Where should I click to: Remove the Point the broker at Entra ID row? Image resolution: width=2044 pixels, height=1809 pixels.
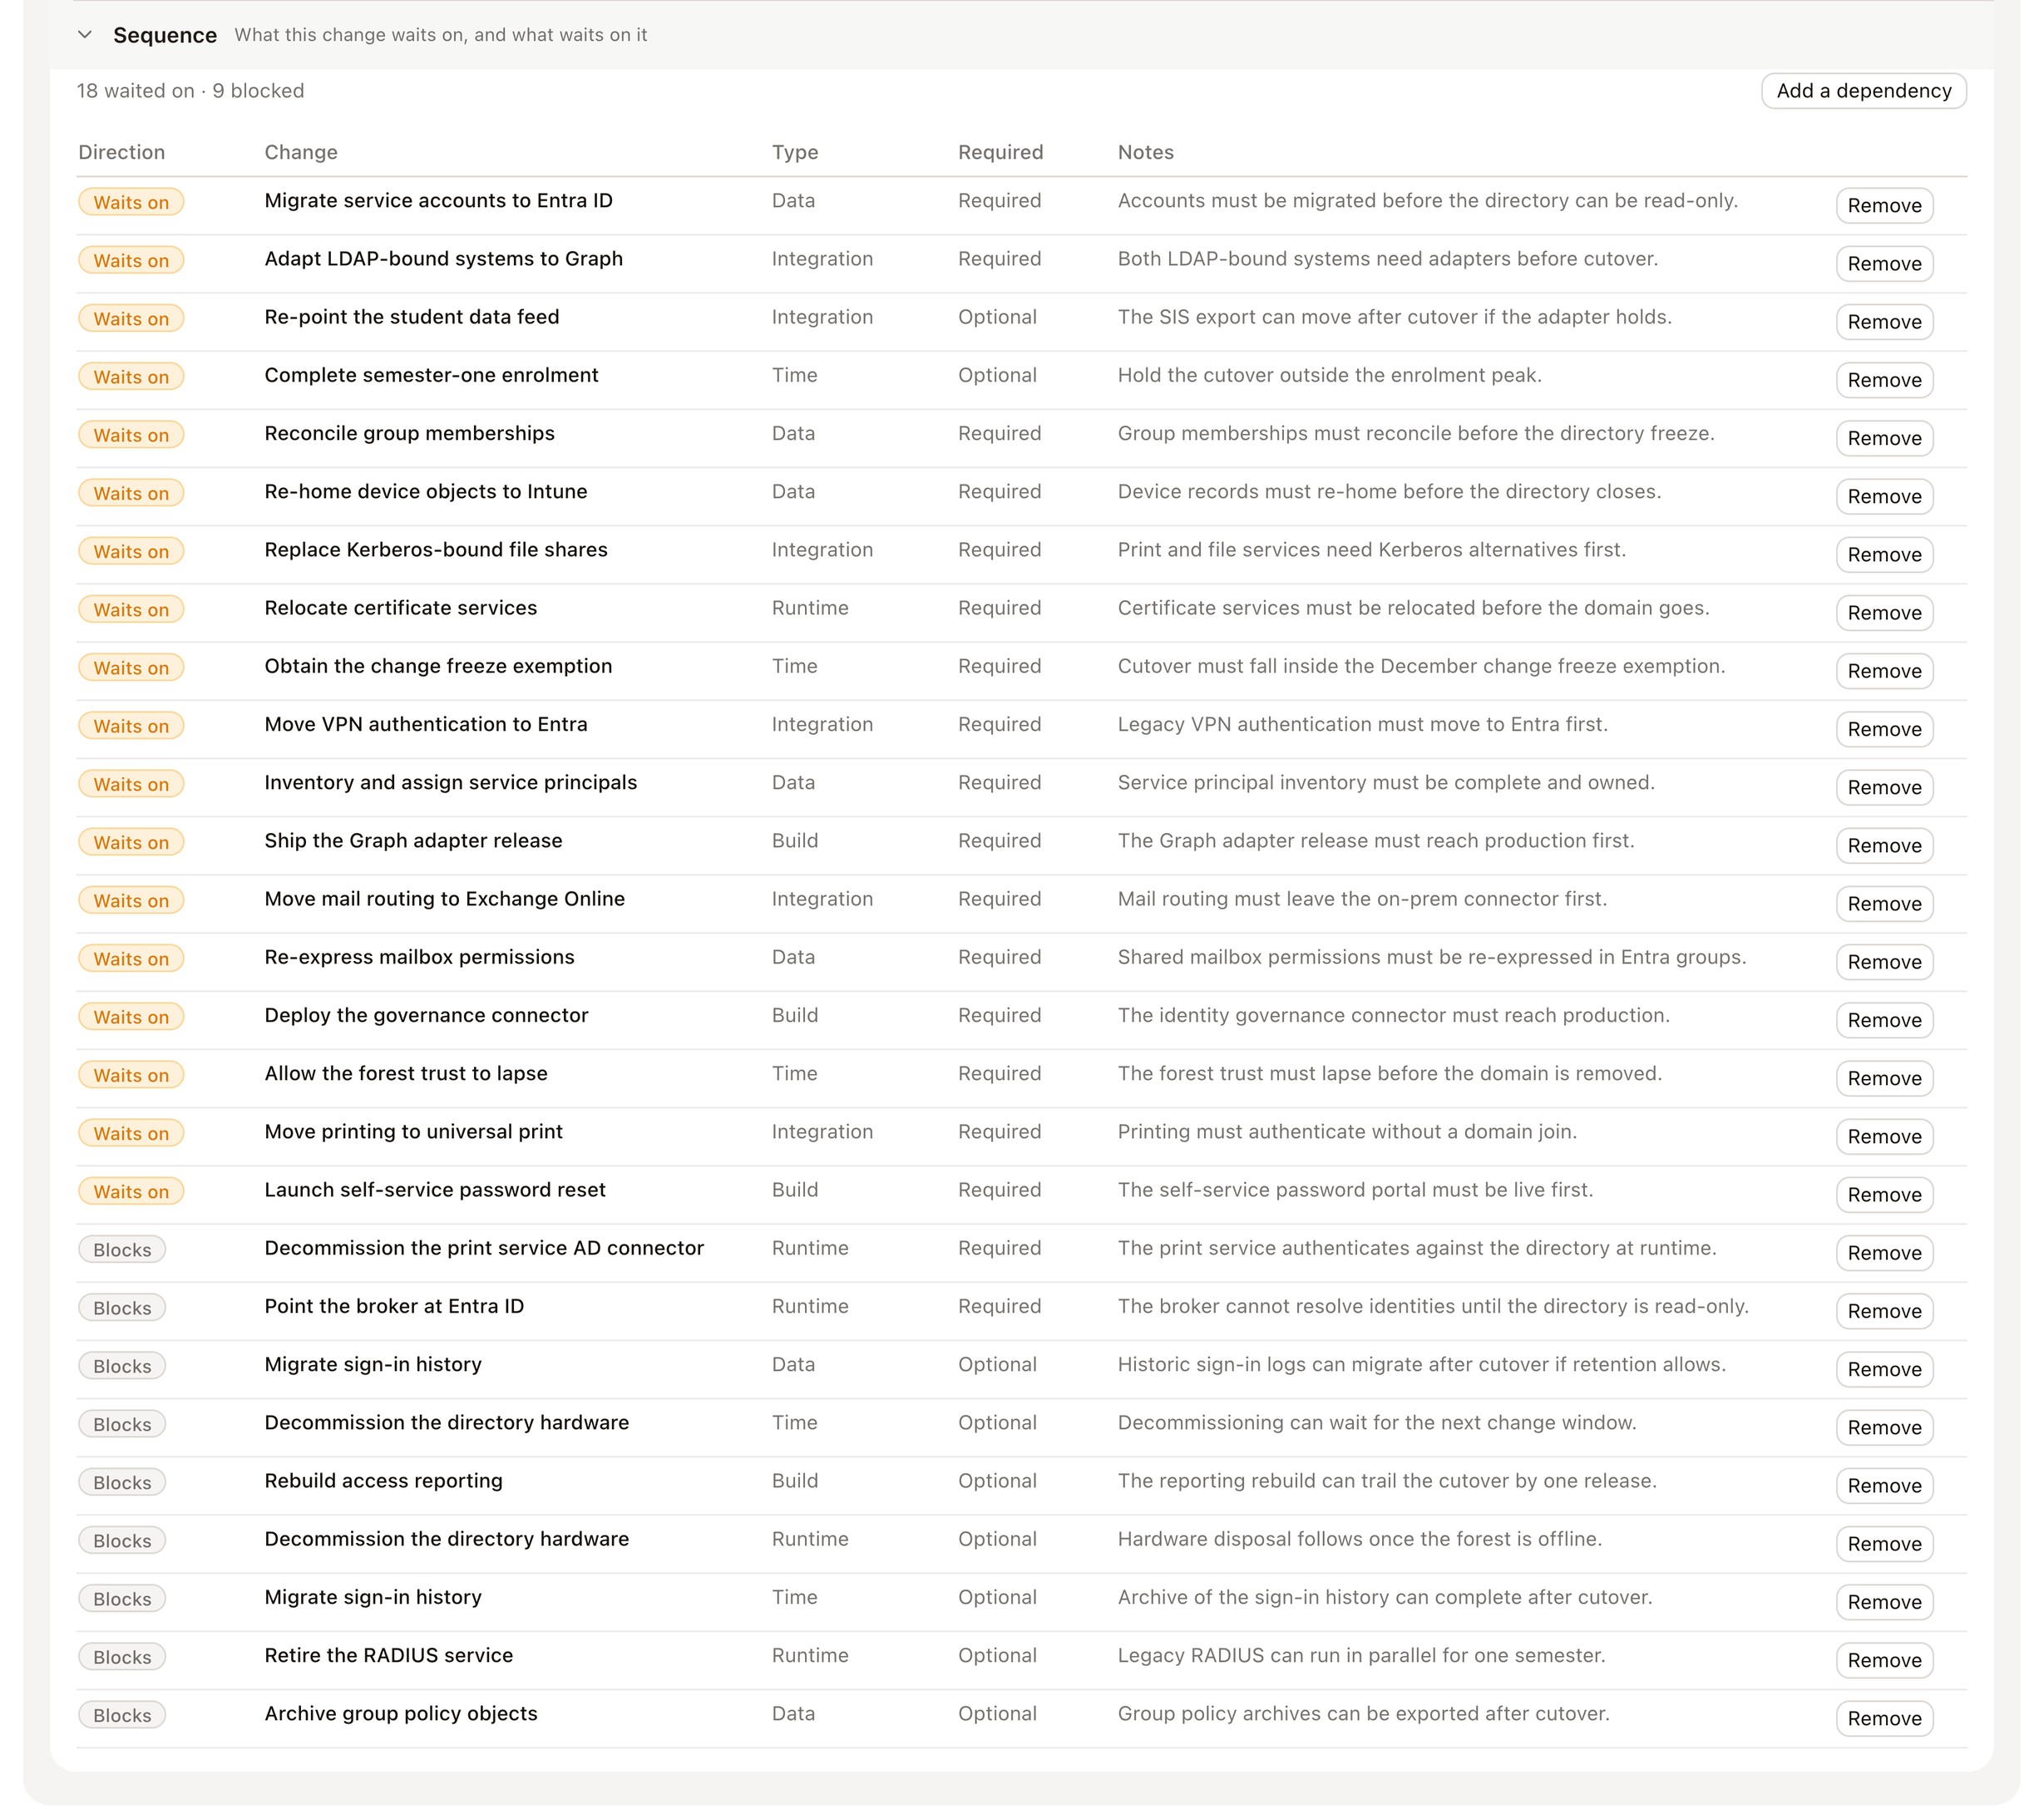click(1884, 1311)
